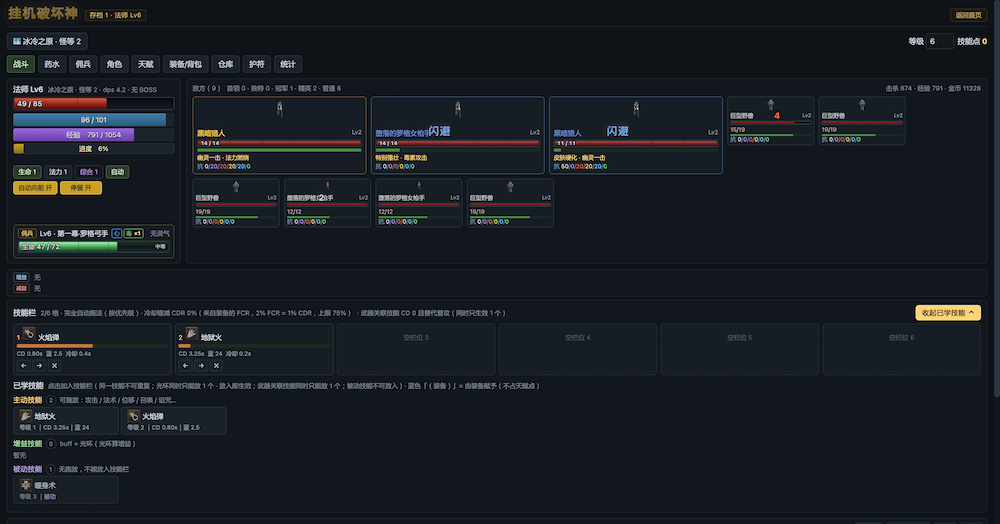Toggle the 法力 1 potion setting

[58, 171]
